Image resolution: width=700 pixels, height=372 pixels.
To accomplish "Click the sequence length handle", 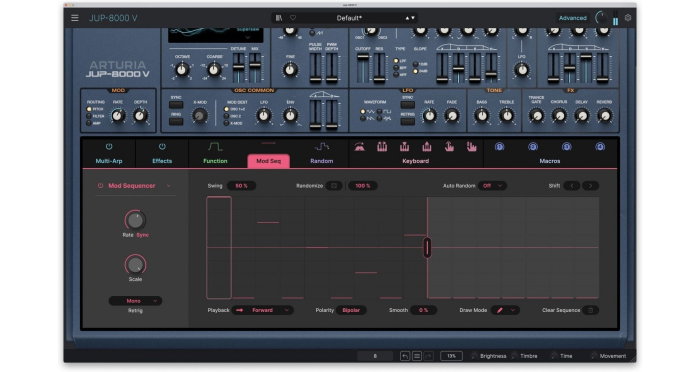I will (x=427, y=247).
